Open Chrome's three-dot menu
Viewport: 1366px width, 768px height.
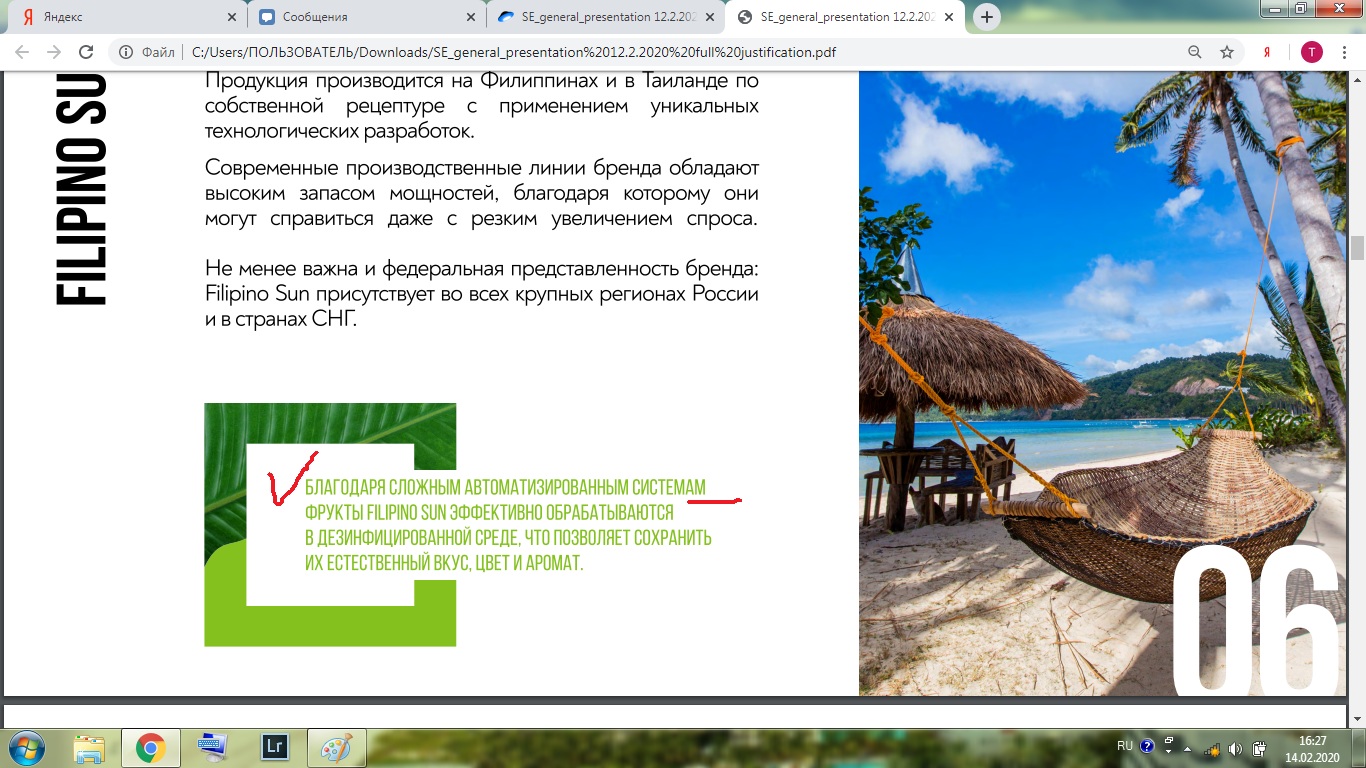1342,52
